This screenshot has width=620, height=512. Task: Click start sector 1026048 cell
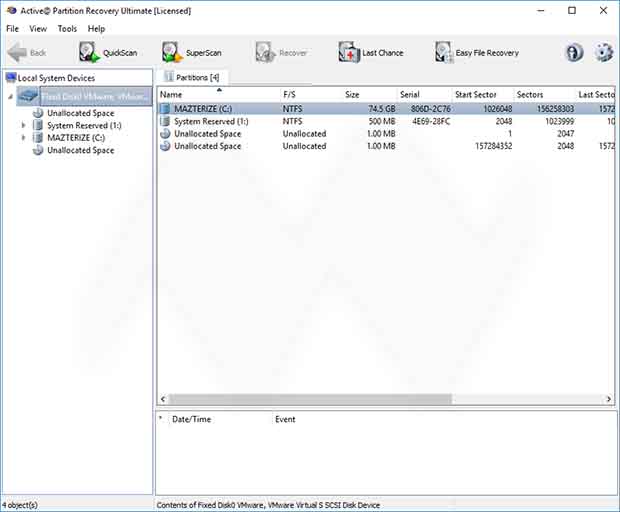(497, 108)
